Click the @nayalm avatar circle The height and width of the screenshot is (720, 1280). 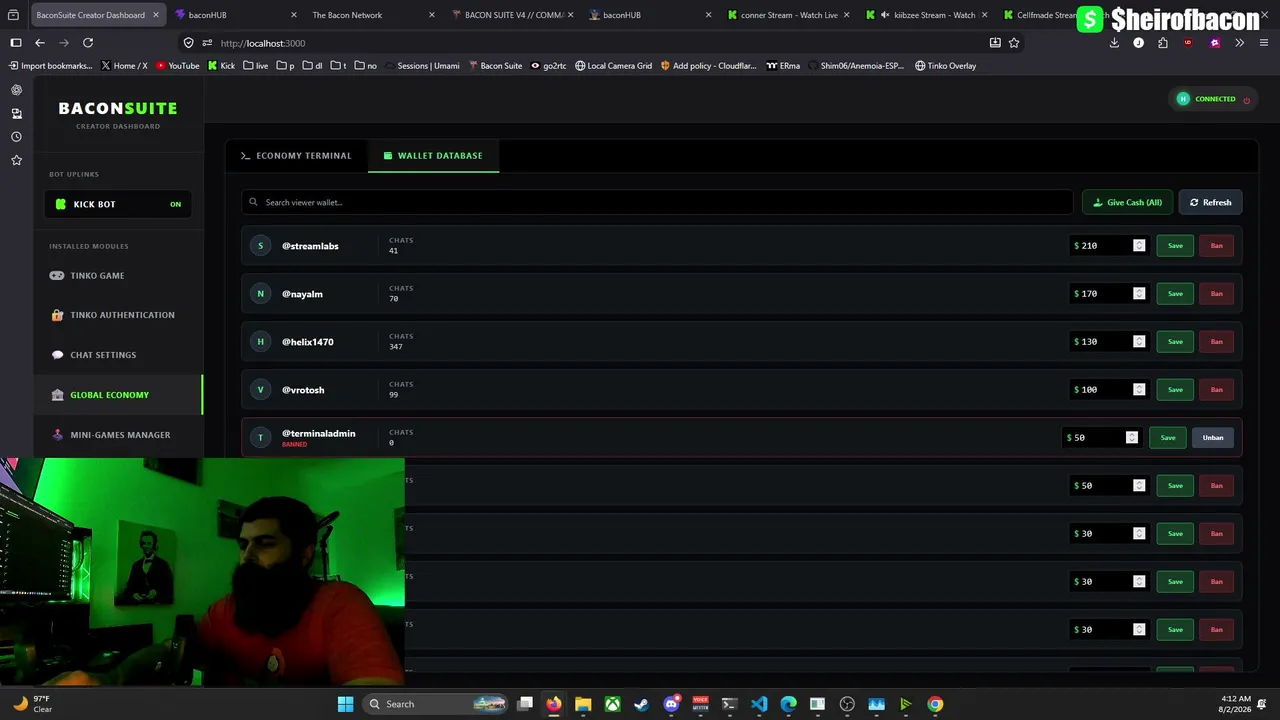tap(260, 294)
